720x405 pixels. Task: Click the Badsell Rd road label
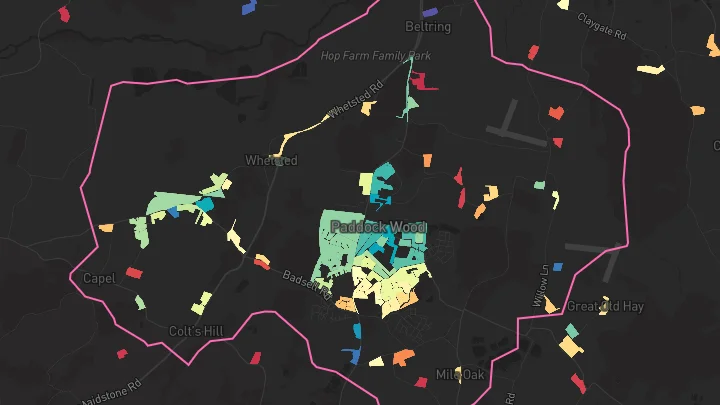pyautogui.click(x=307, y=283)
